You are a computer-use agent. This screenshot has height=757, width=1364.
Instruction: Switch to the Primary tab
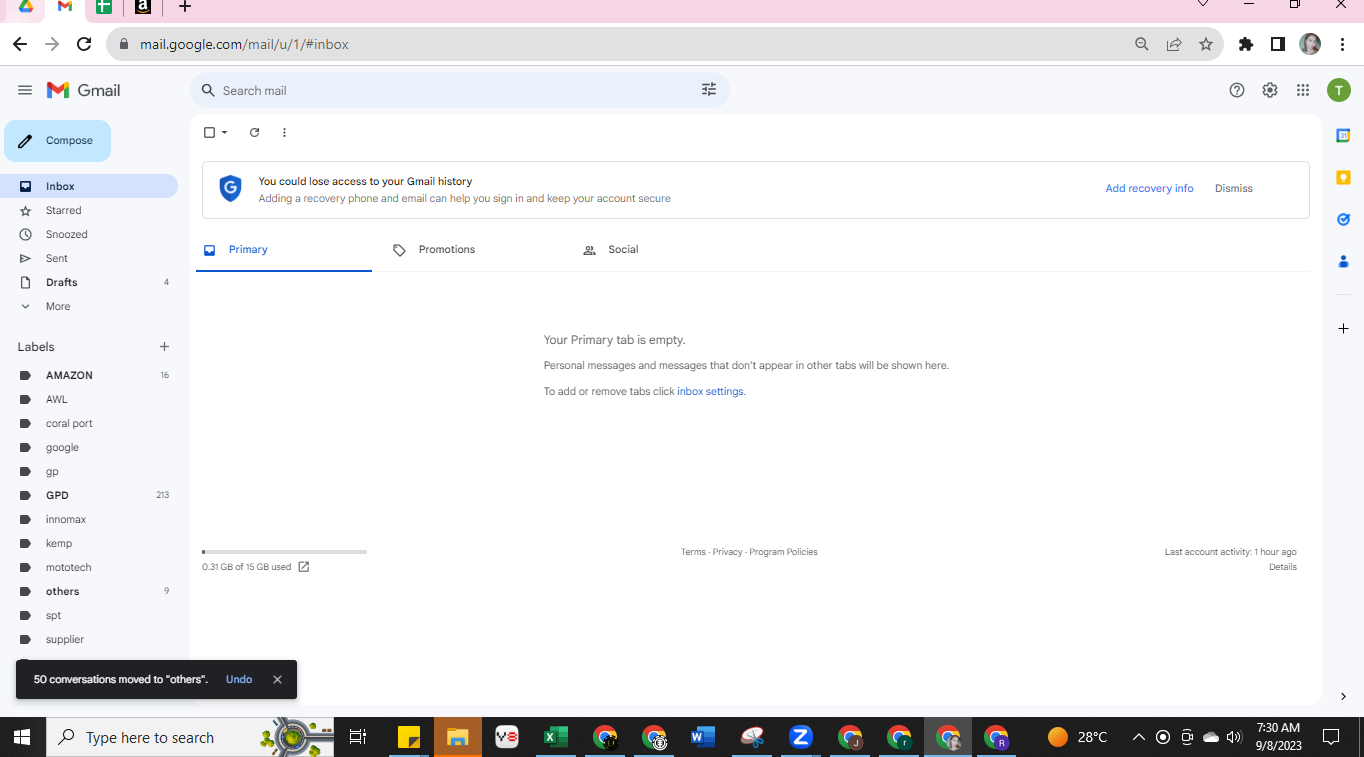pos(284,250)
